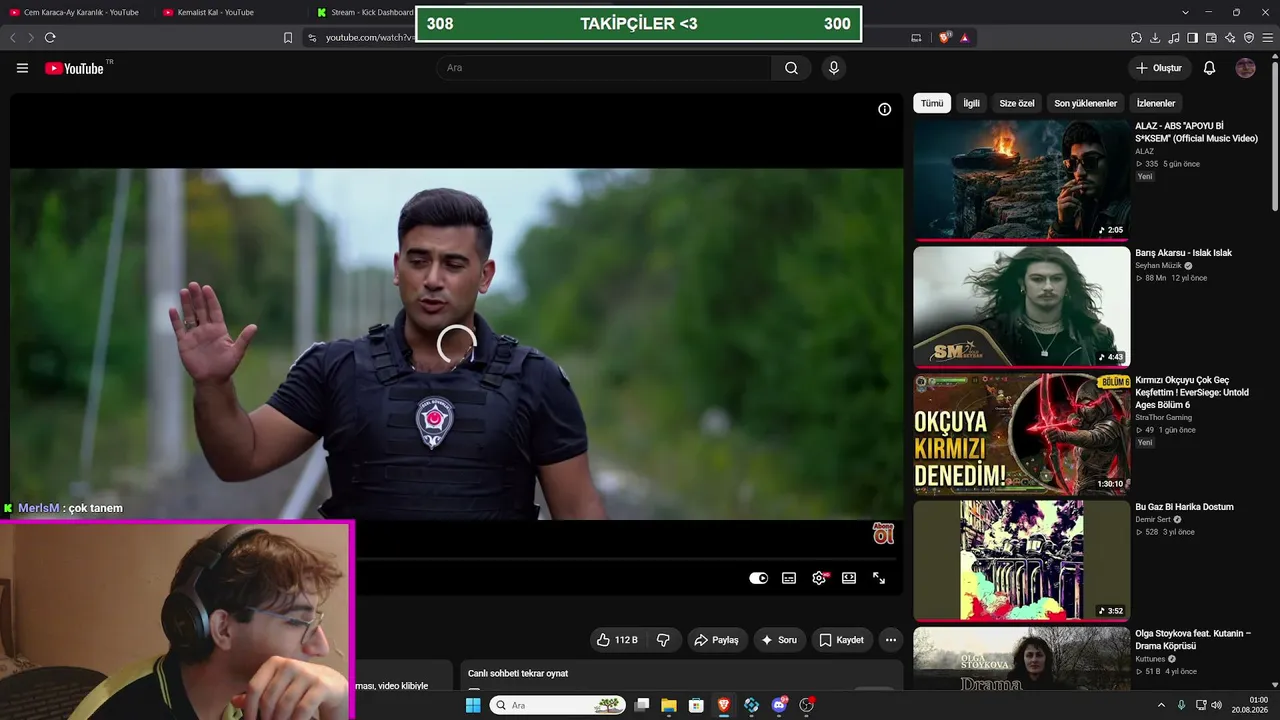Open the Brave Shields lion icon

pos(944,38)
